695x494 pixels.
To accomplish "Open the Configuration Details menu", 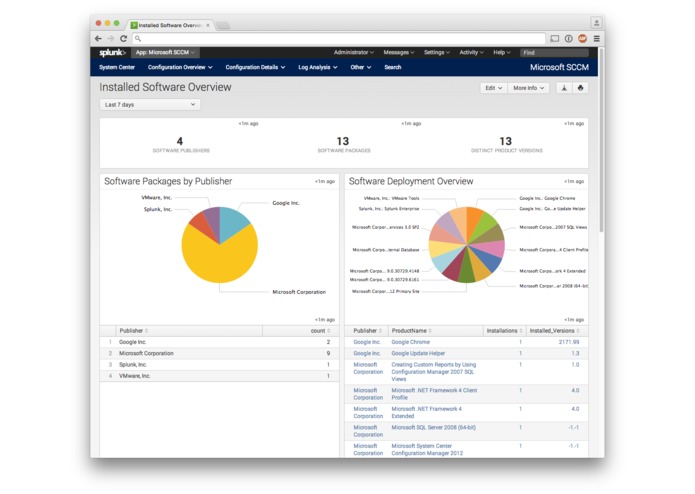I will point(255,67).
